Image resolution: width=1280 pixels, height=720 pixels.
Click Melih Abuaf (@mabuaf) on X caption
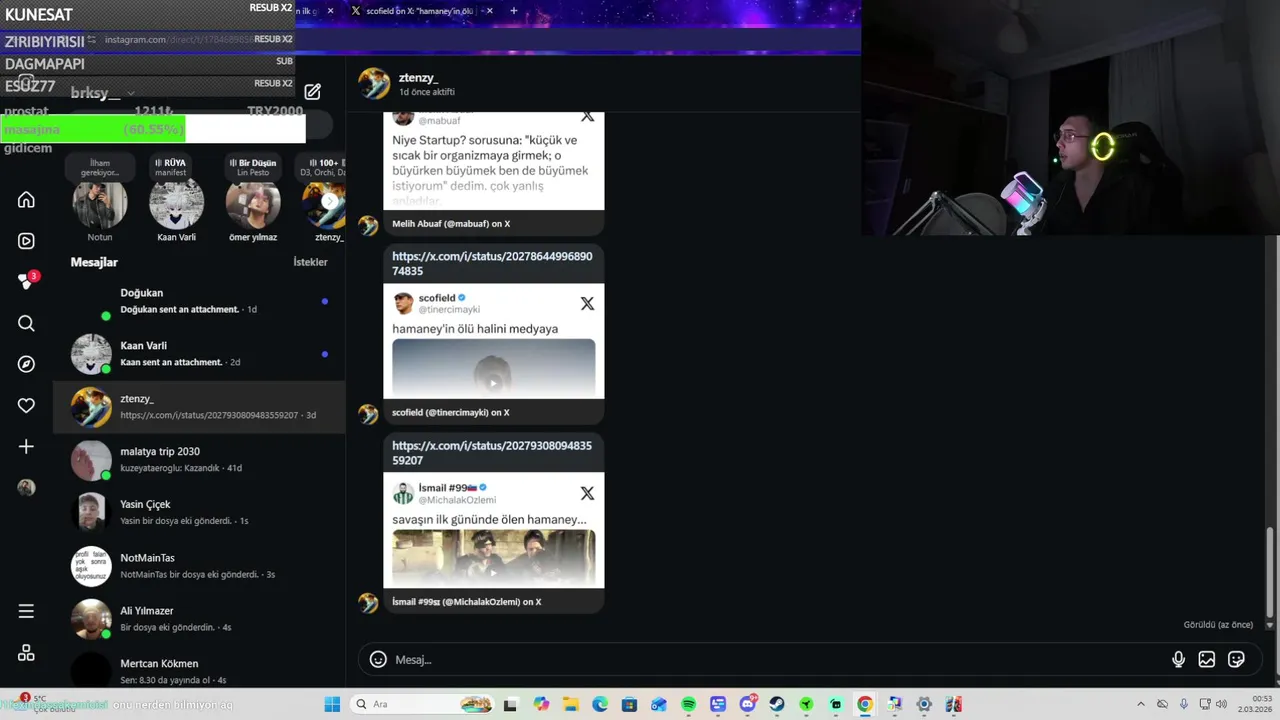451,224
